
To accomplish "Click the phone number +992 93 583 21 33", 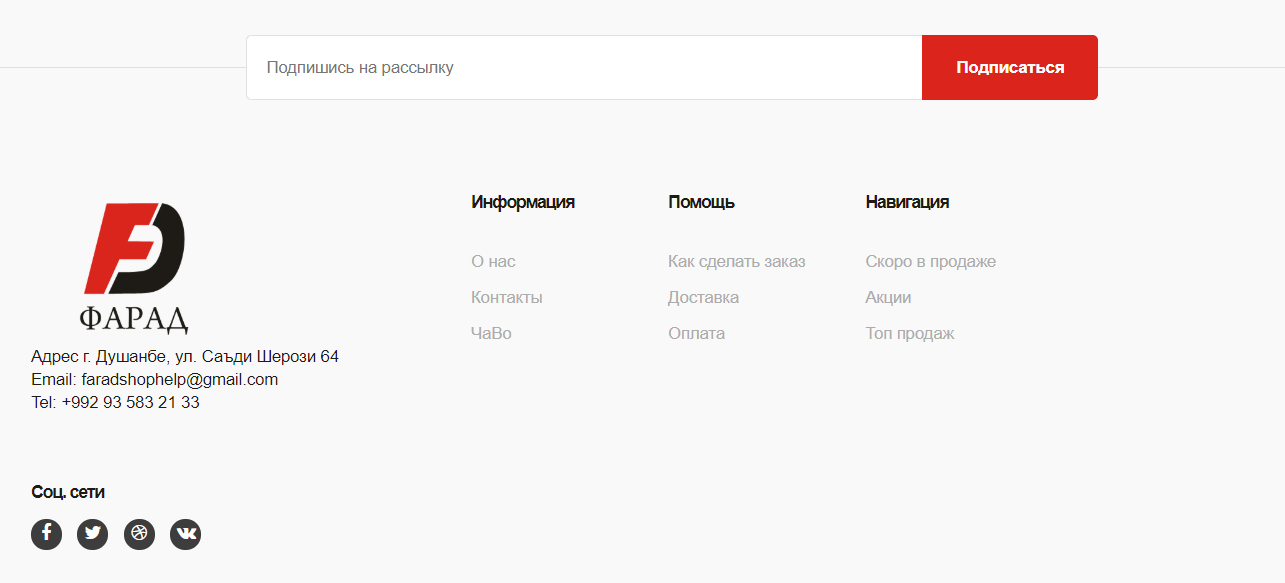I will pos(130,403).
